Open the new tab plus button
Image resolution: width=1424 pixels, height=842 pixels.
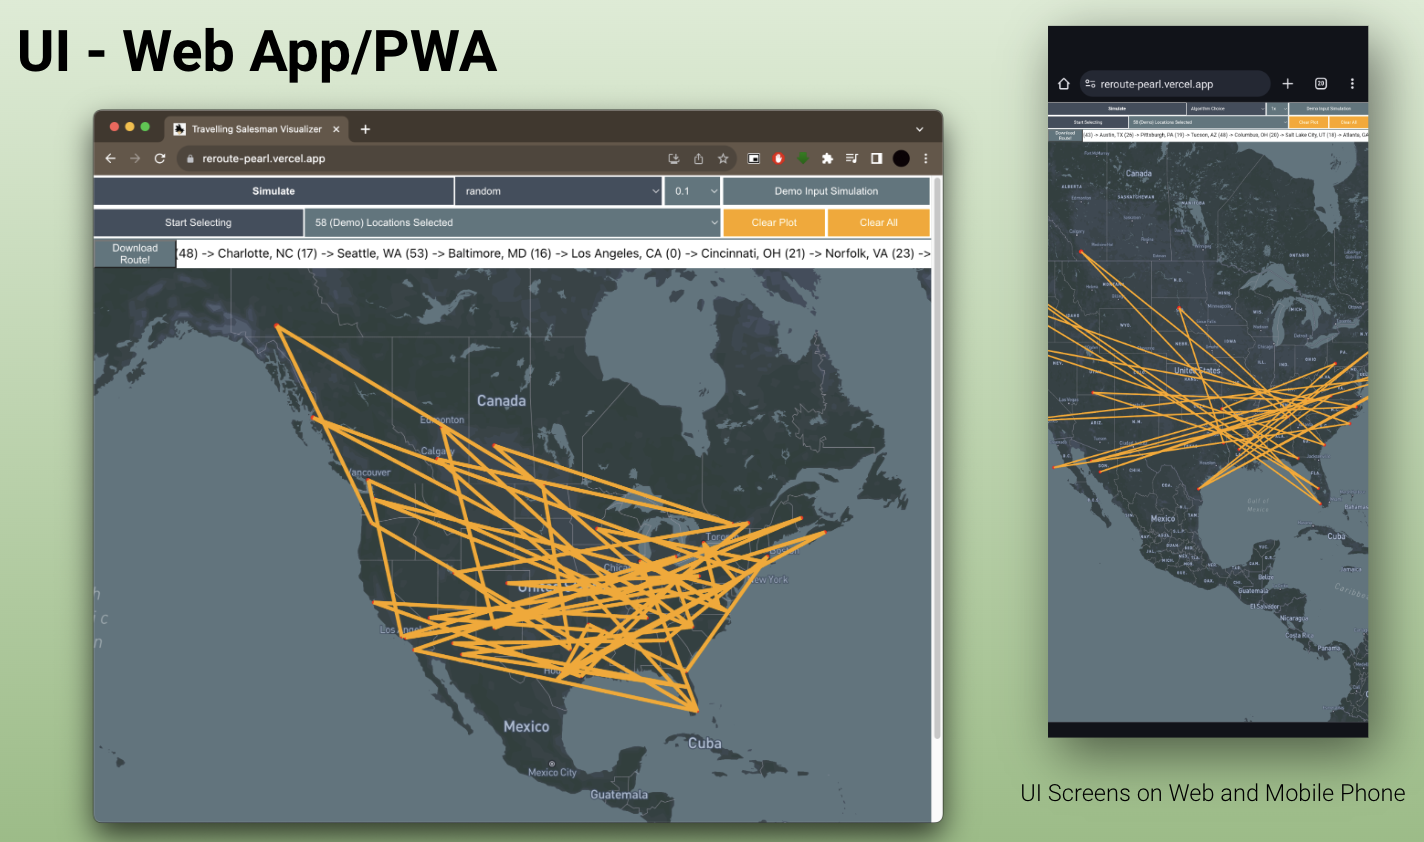366,129
